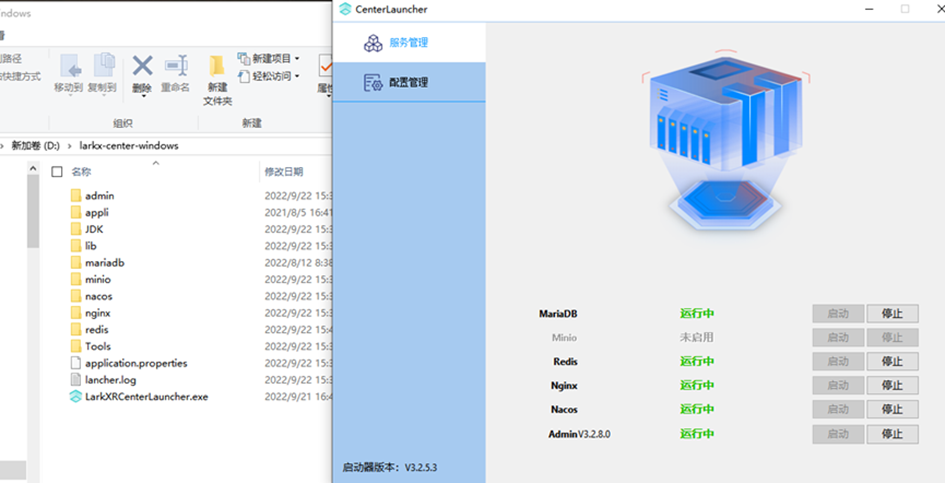Click larkx-center-windows in the address path

(x=129, y=146)
